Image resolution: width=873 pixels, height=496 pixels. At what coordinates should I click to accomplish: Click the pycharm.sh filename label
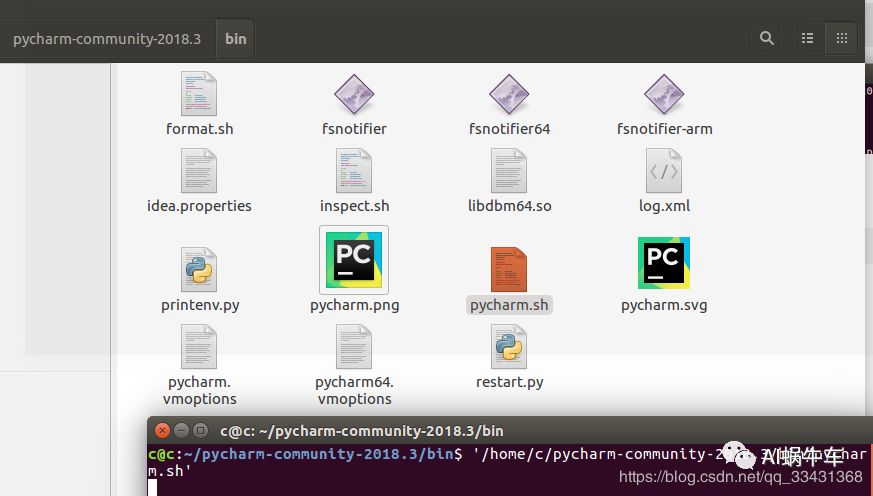pos(509,305)
